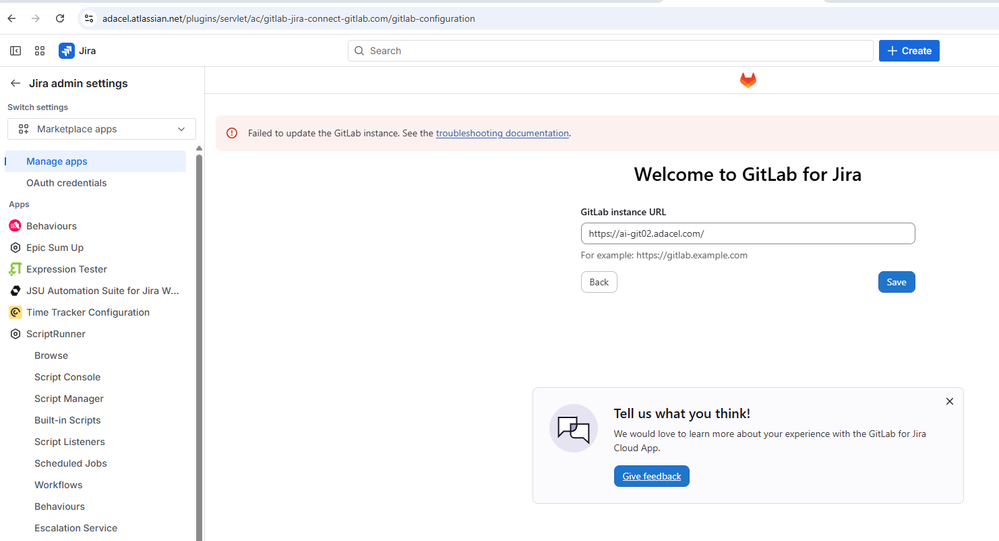999x541 pixels.
Task: Click the Epic Sum Up hexagon icon
Action: (15, 247)
